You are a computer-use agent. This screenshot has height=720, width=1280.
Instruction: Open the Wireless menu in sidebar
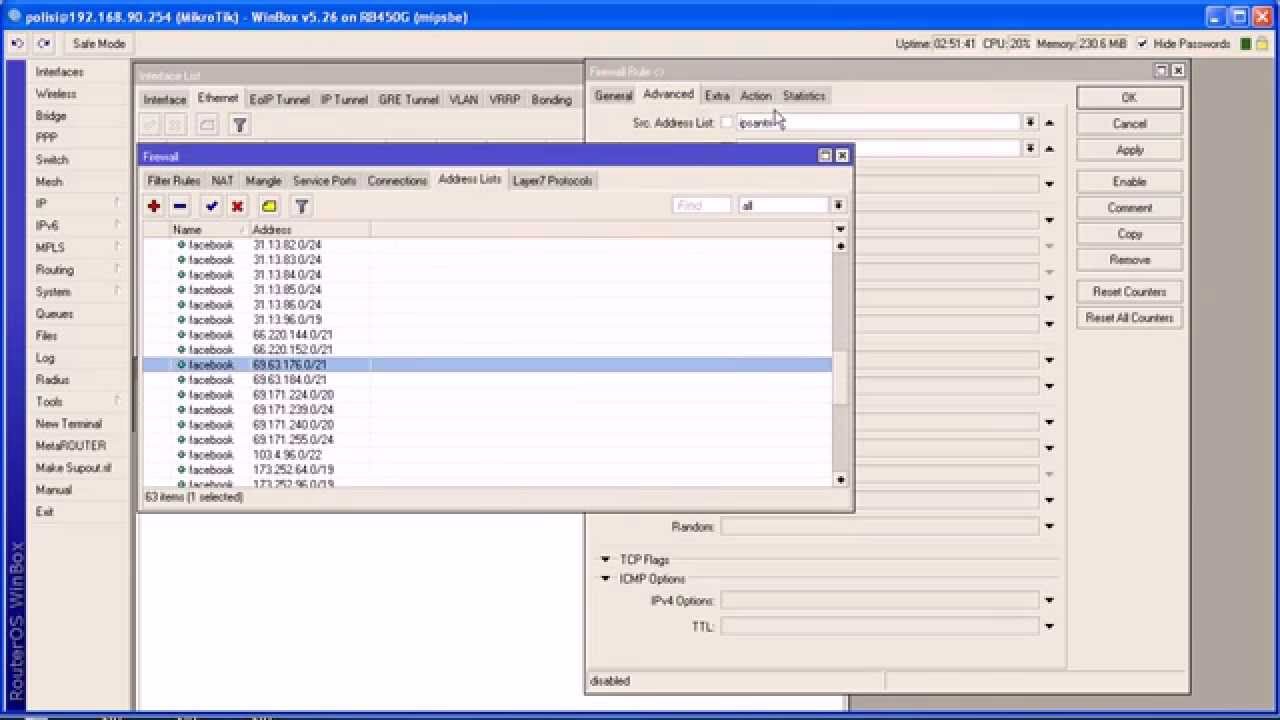coord(56,94)
